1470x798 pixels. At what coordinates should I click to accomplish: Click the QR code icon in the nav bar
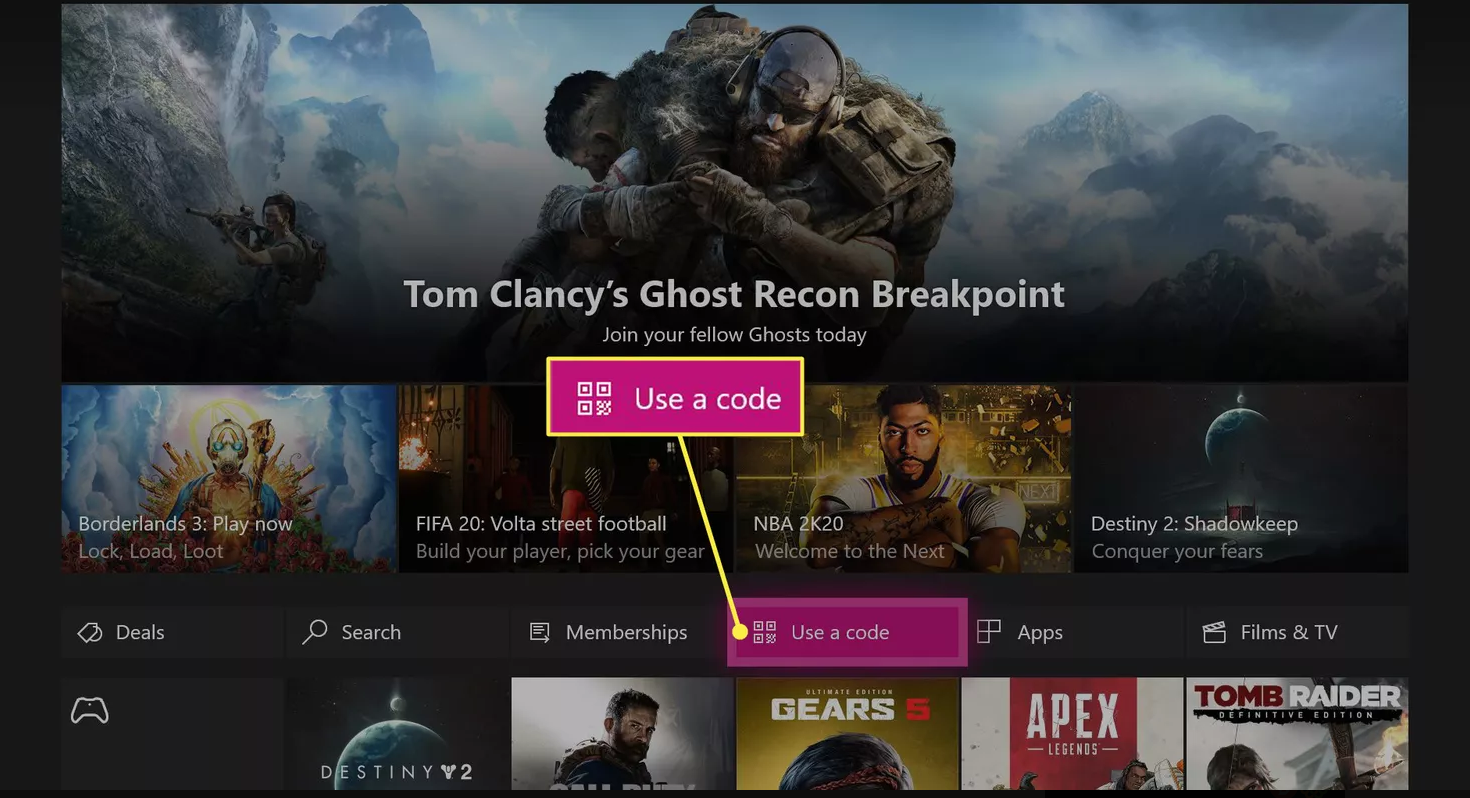[764, 632]
